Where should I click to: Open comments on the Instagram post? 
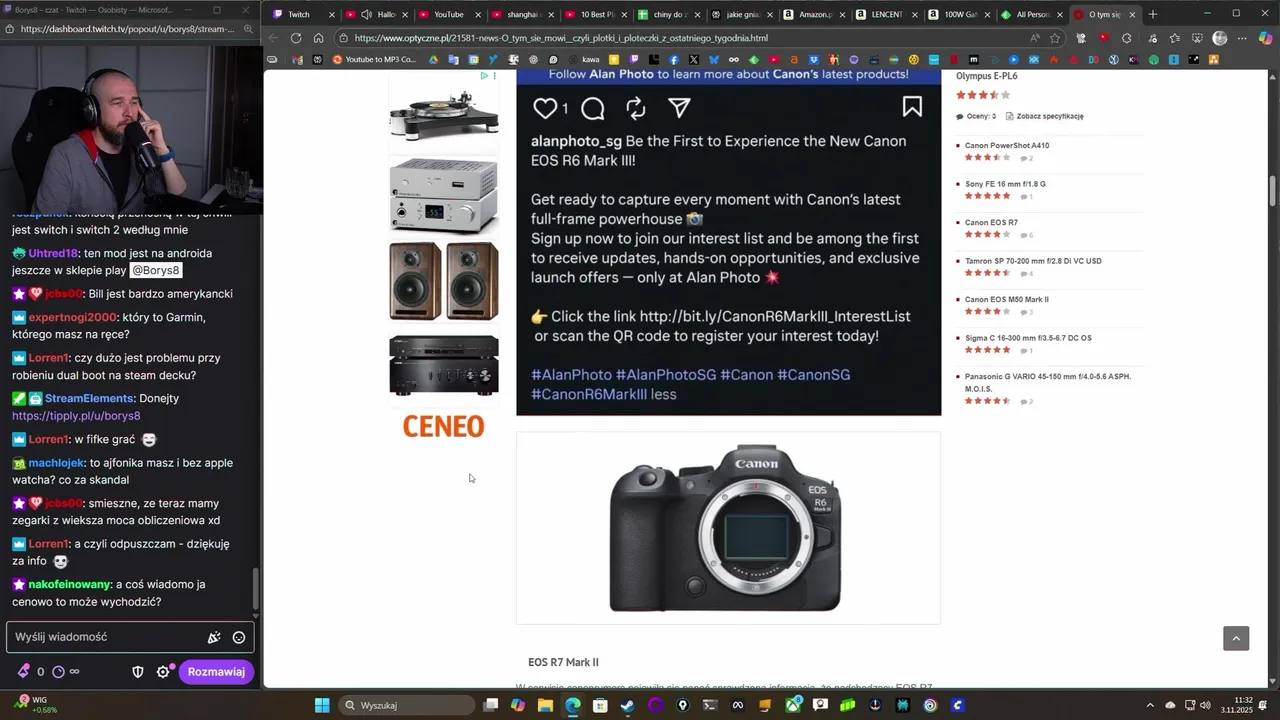pos(592,108)
